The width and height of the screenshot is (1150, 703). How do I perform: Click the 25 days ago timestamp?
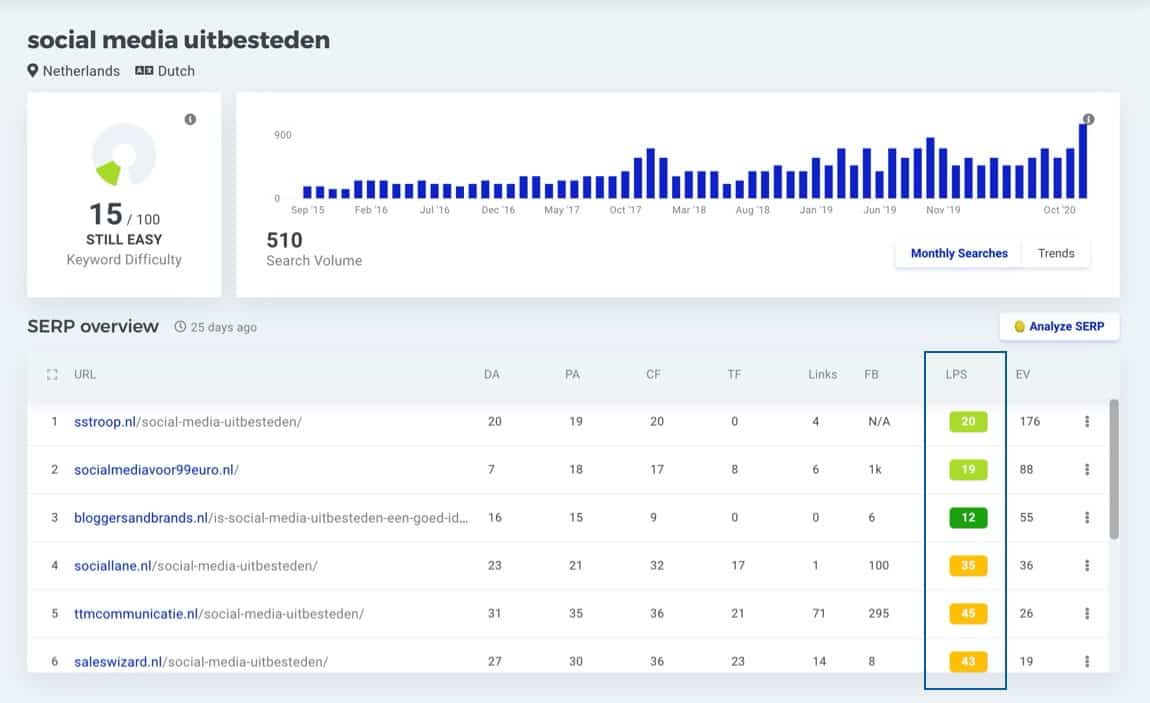tap(224, 327)
